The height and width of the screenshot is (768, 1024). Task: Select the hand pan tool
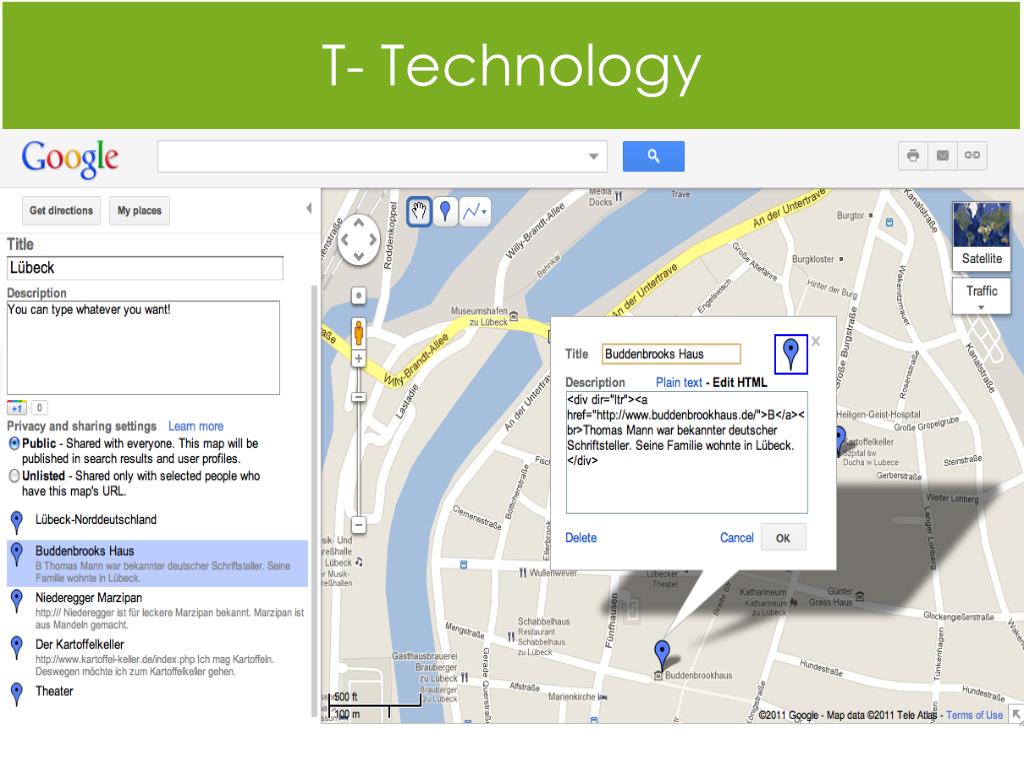point(419,212)
